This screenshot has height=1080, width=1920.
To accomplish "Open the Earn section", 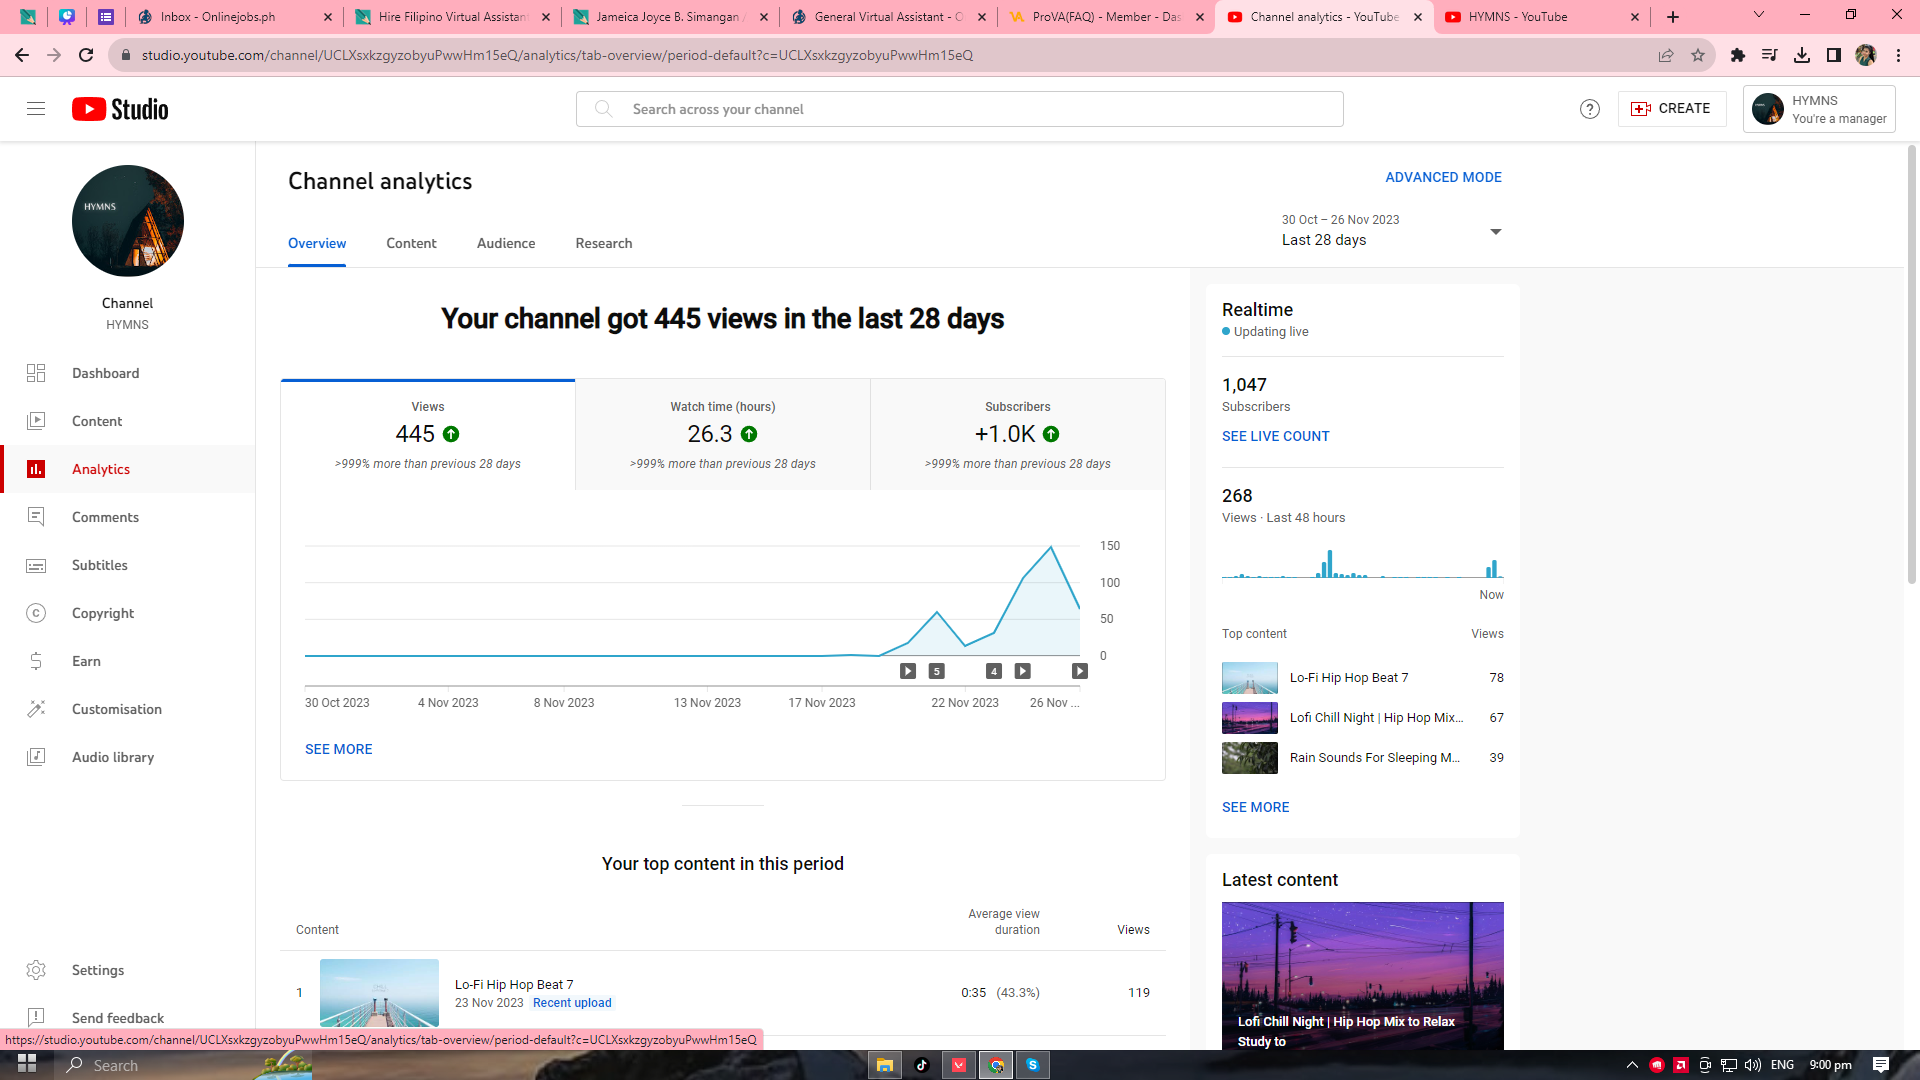I will (86, 661).
